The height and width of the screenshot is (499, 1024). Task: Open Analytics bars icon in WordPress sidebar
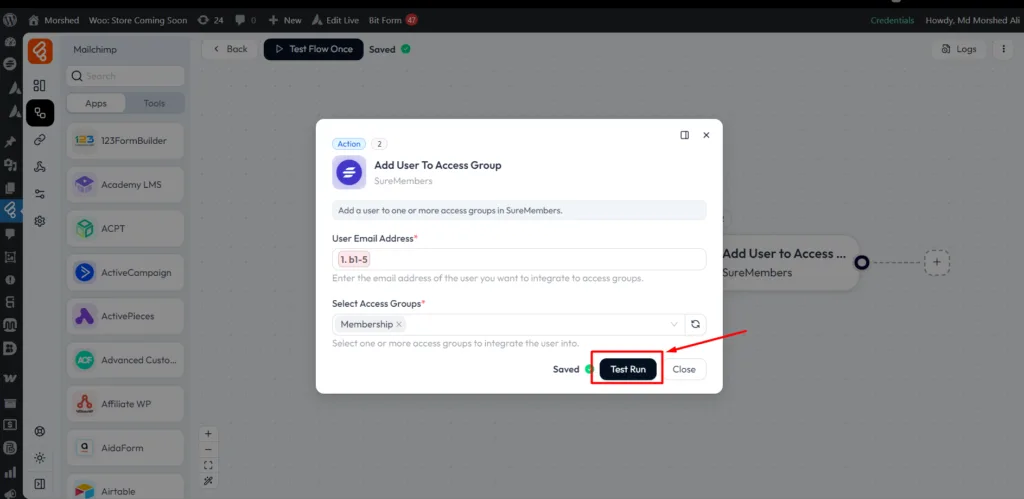pos(10,472)
